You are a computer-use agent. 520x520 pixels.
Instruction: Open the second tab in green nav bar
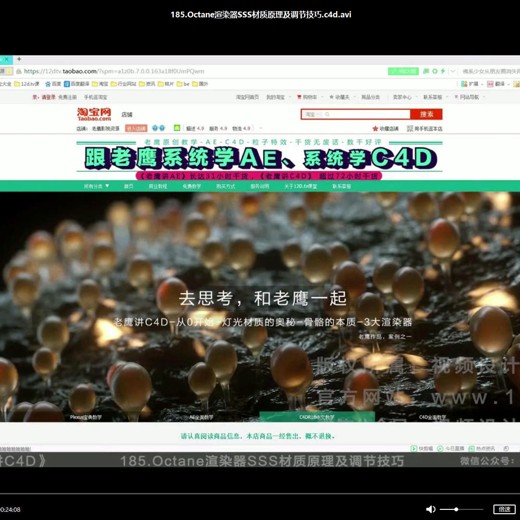coord(158,186)
